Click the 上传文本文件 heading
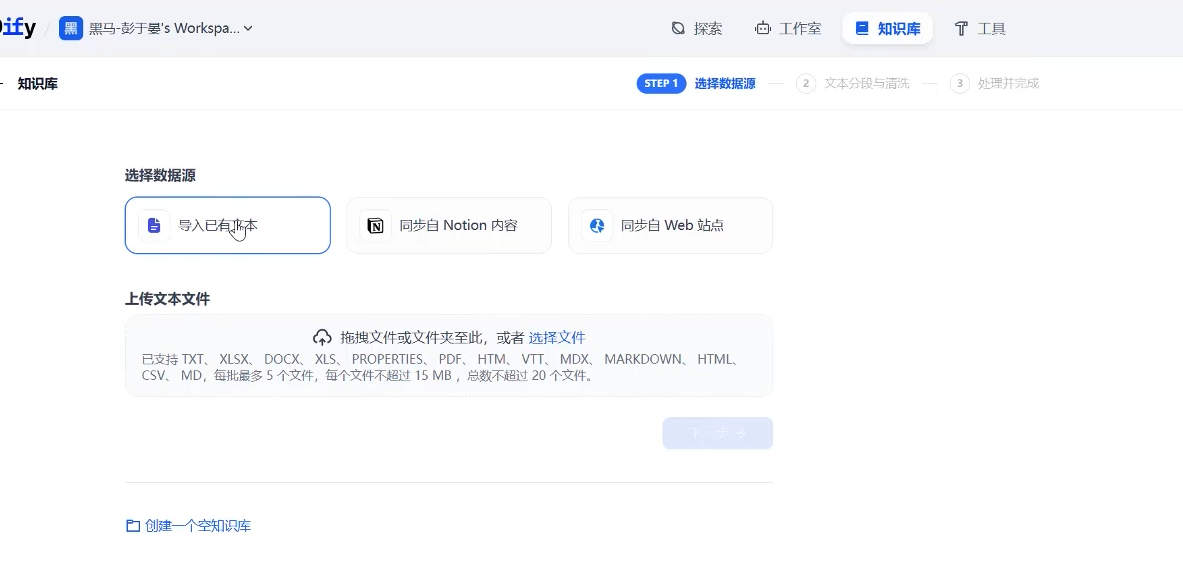Screen dimensions: 1183x586 pyautogui.click(x=167, y=299)
